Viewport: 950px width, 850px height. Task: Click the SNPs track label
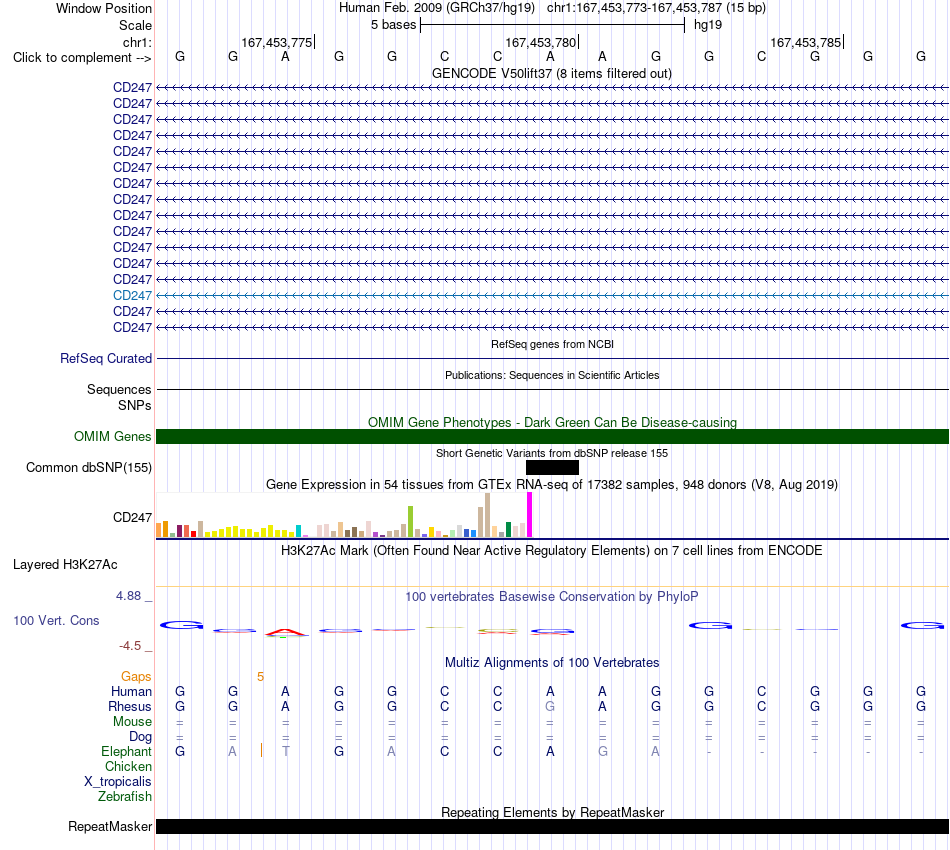coord(135,405)
